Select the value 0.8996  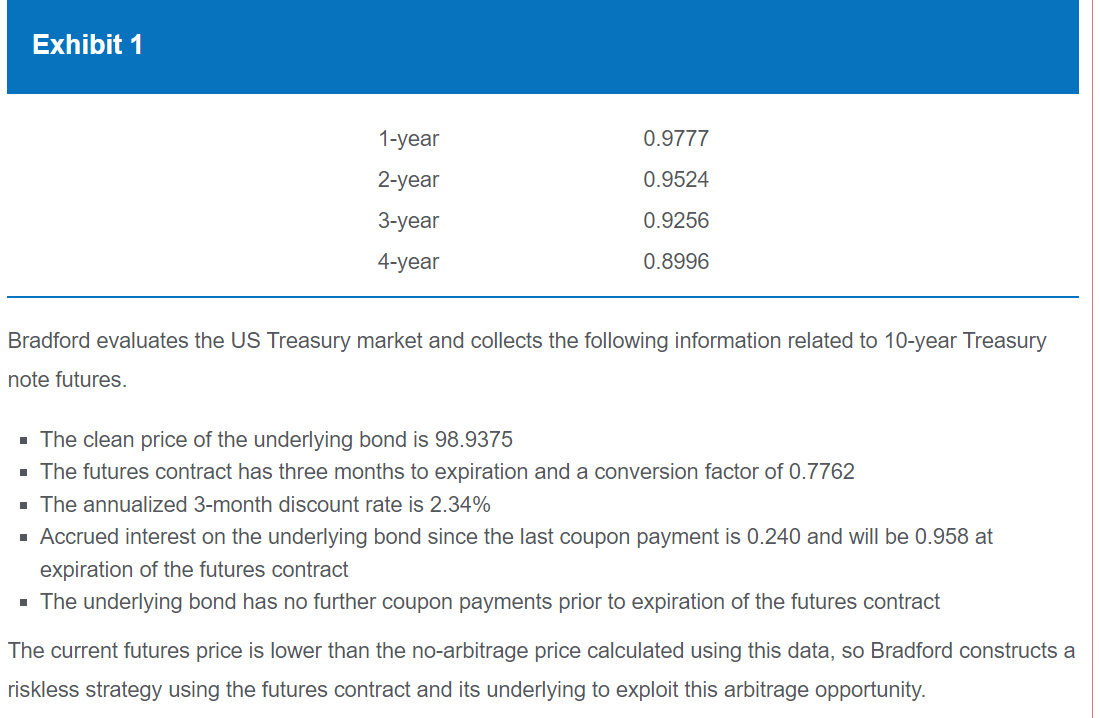click(676, 262)
